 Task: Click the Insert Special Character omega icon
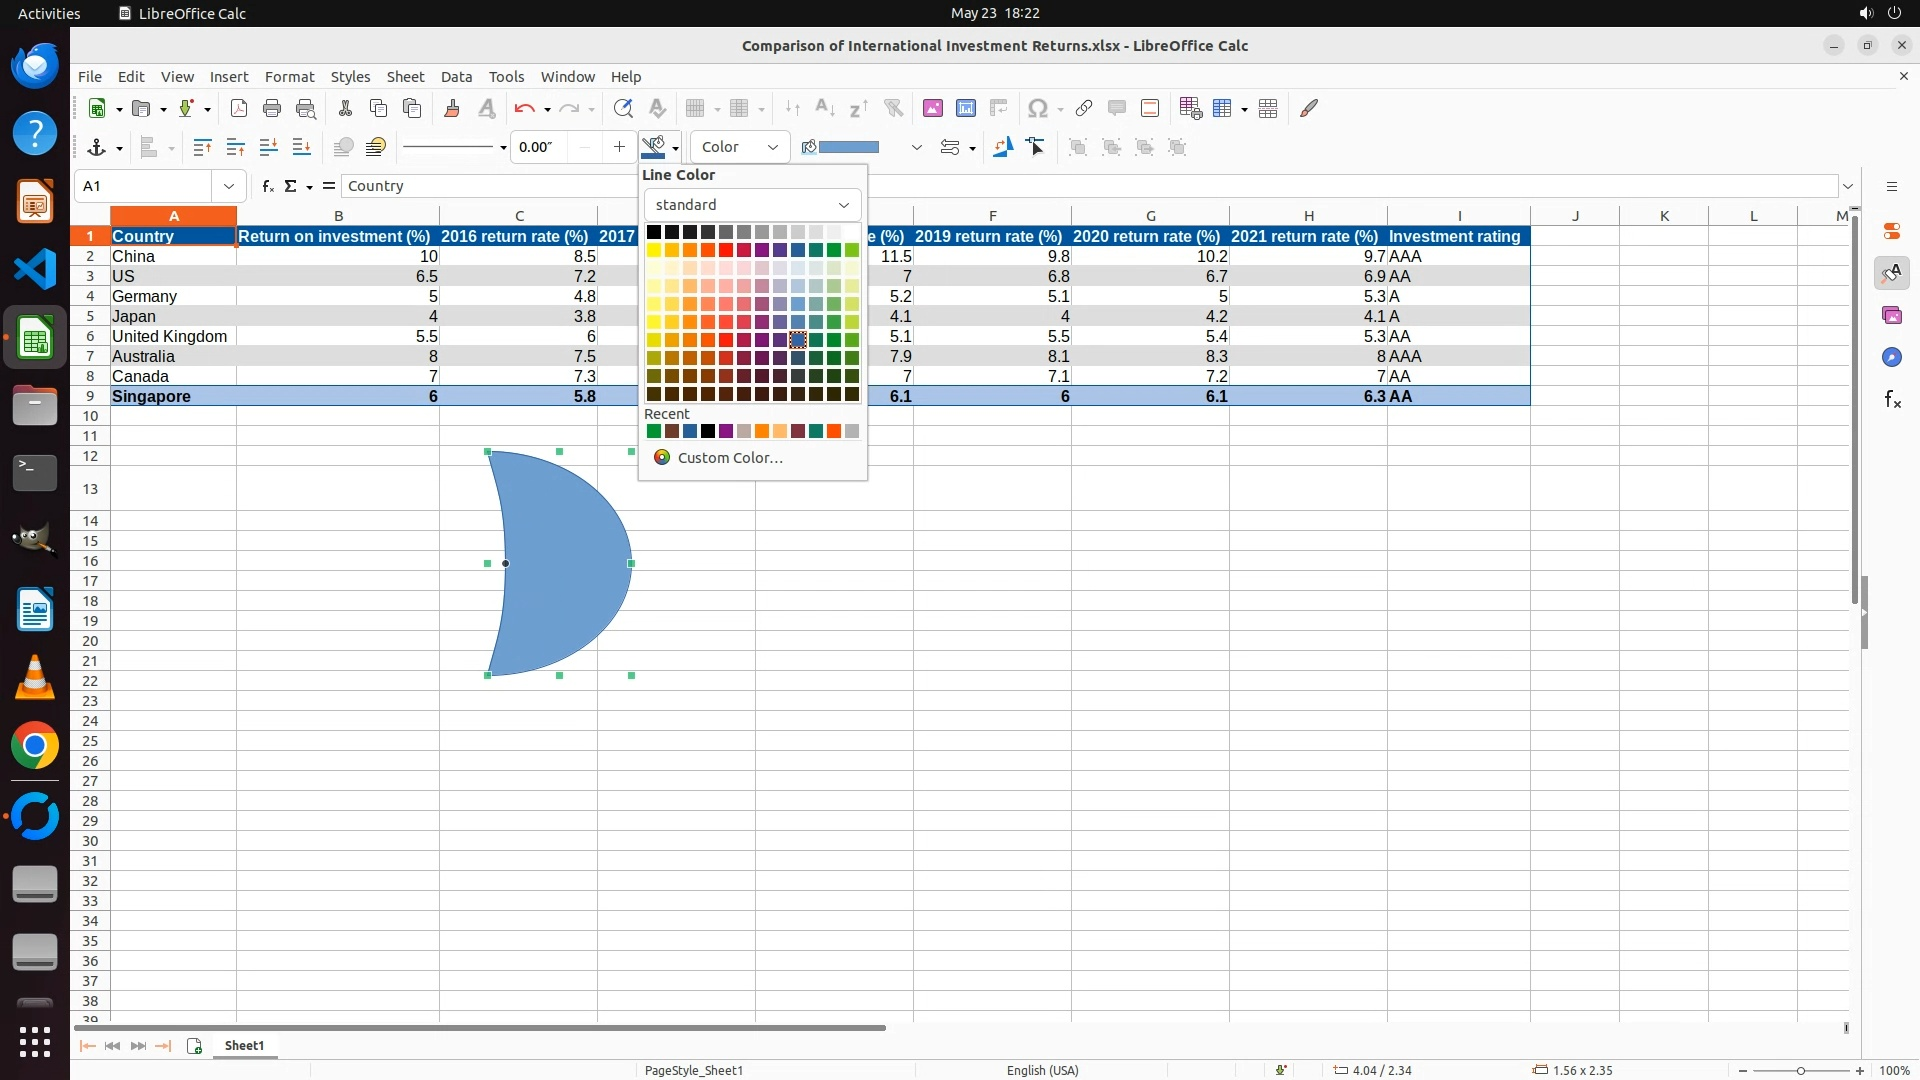(1038, 108)
